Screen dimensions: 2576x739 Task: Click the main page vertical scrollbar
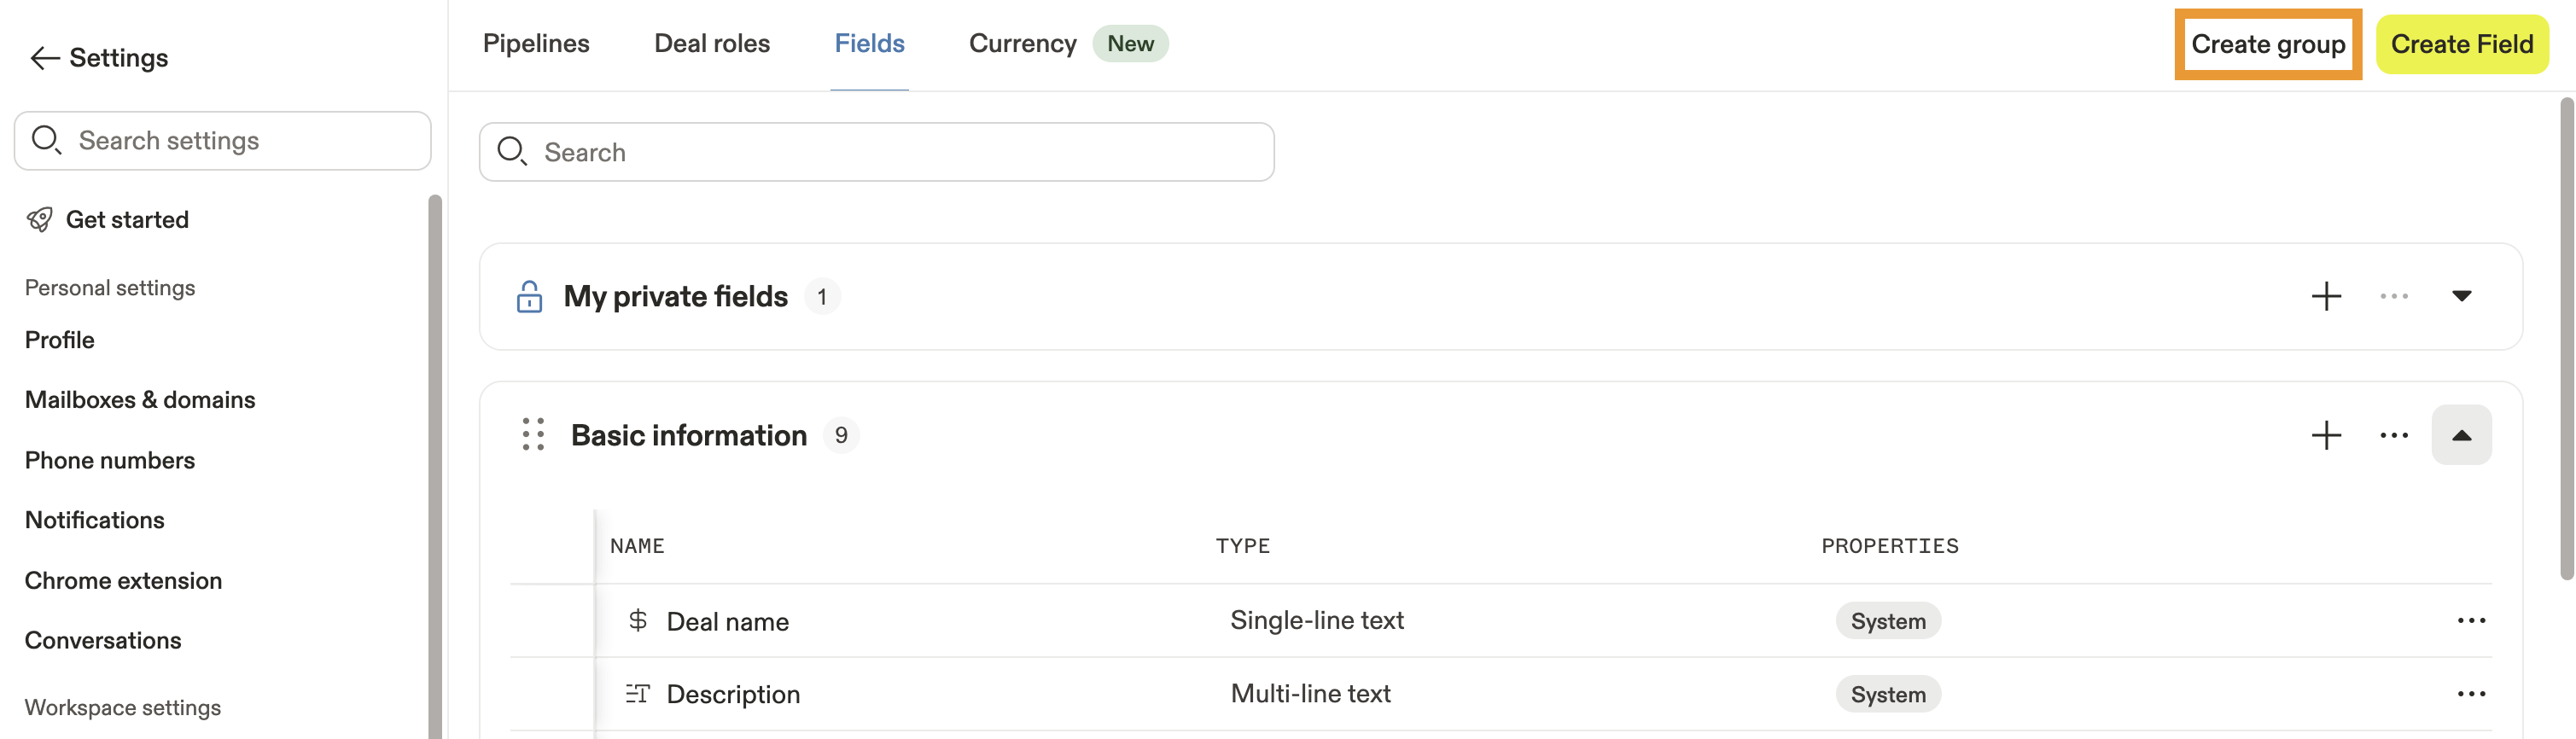click(2566, 340)
